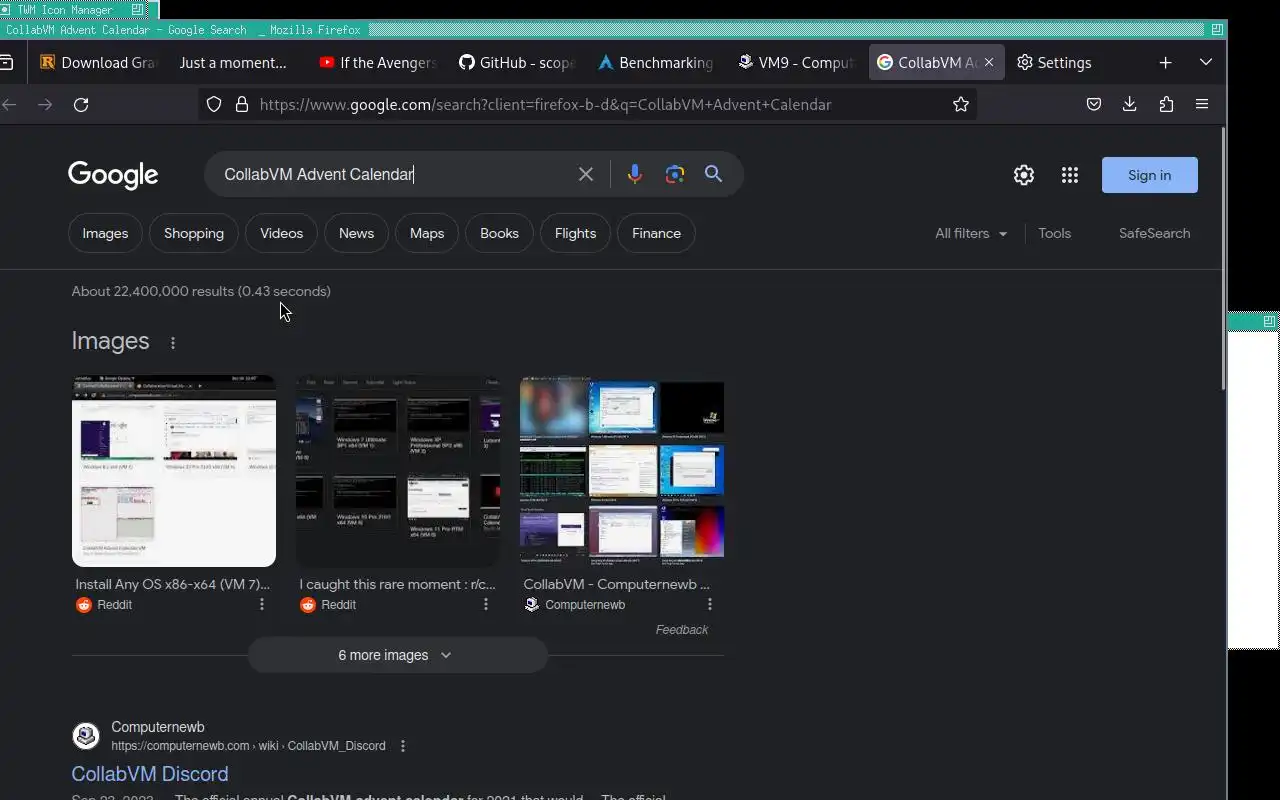This screenshot has height=800, width=1280.
Task: Open the CollabVM Discord result link
Action: point(150,774)
